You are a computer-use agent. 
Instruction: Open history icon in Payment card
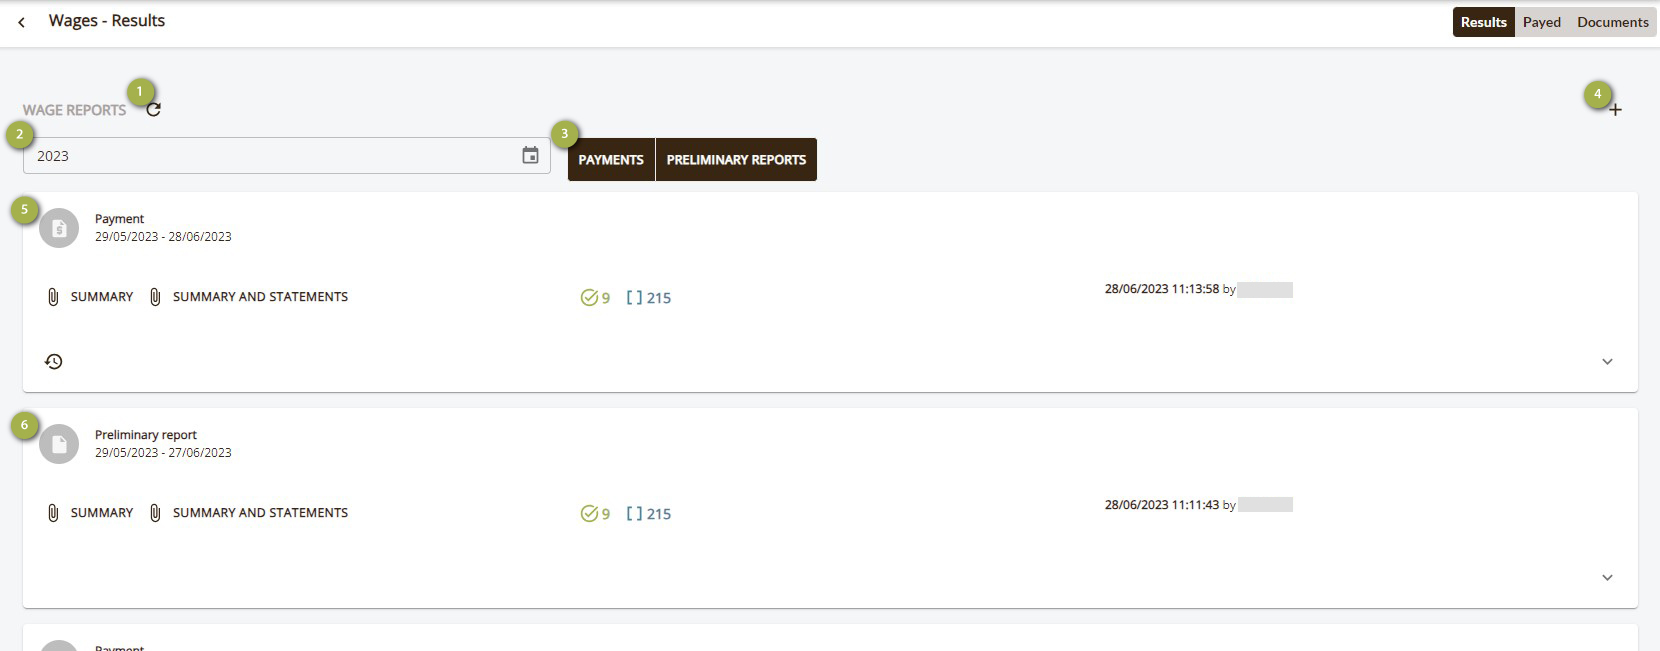(x=54, y=361)
